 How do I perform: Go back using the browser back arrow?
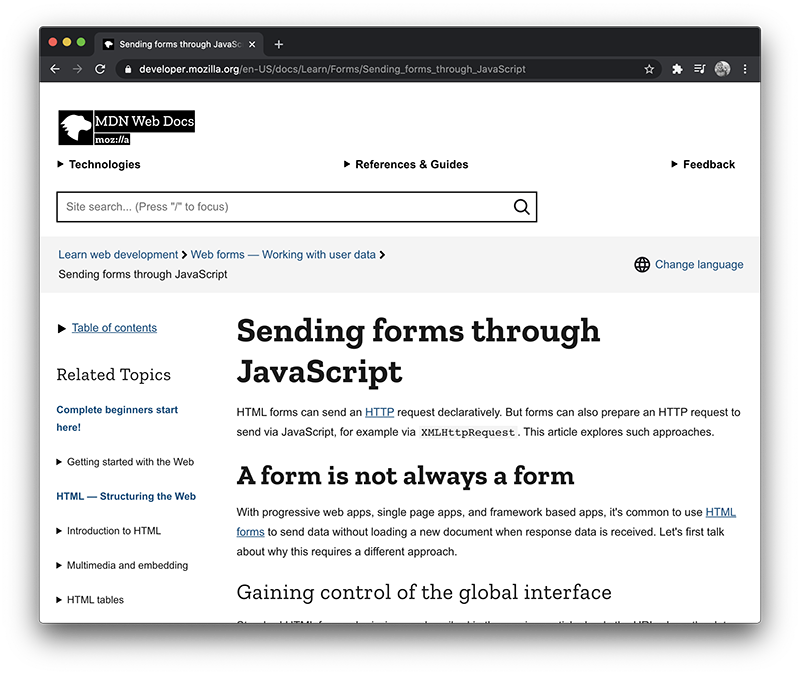pos(55,69)
